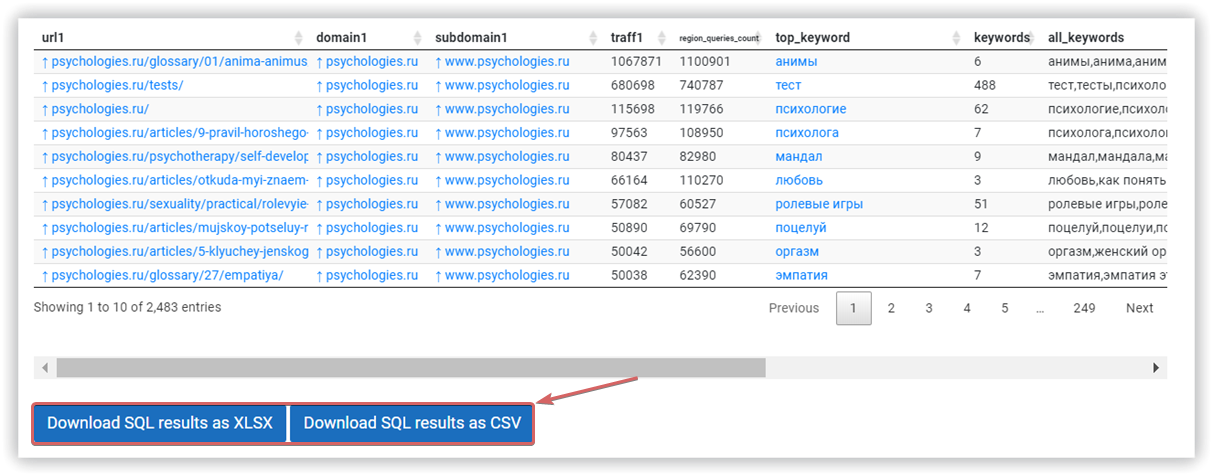Screen dimensions: 1213x476
Task: Click the horizontal scrollbar right arrow
Action: (x=1156, y=368)
